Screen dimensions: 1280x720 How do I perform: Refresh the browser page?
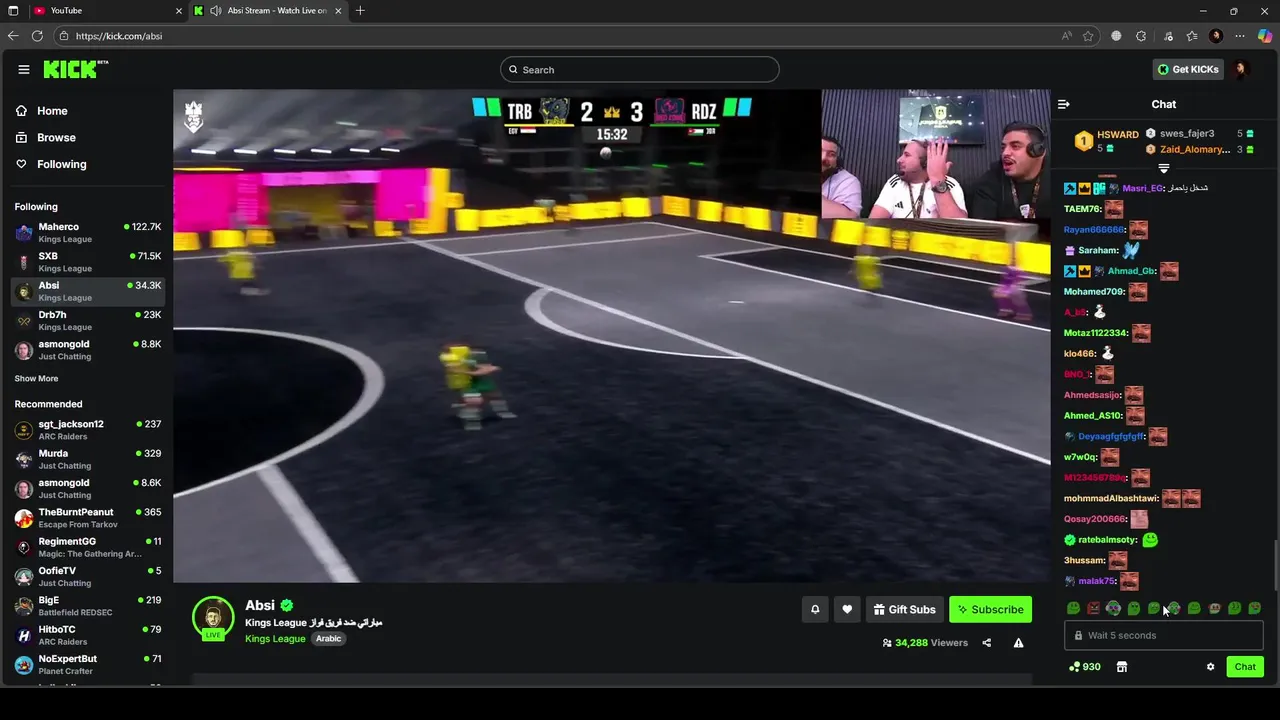click(37, 36)
